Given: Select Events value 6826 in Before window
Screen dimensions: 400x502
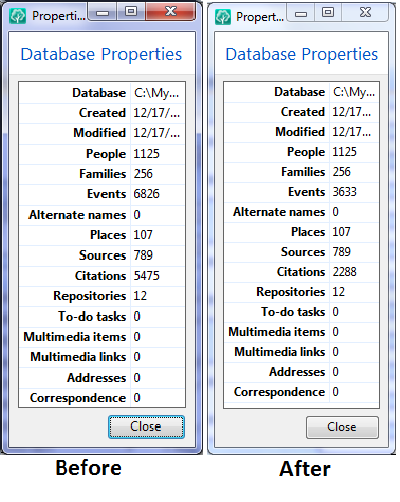Looking at the screenshot, I should [147, 194].
